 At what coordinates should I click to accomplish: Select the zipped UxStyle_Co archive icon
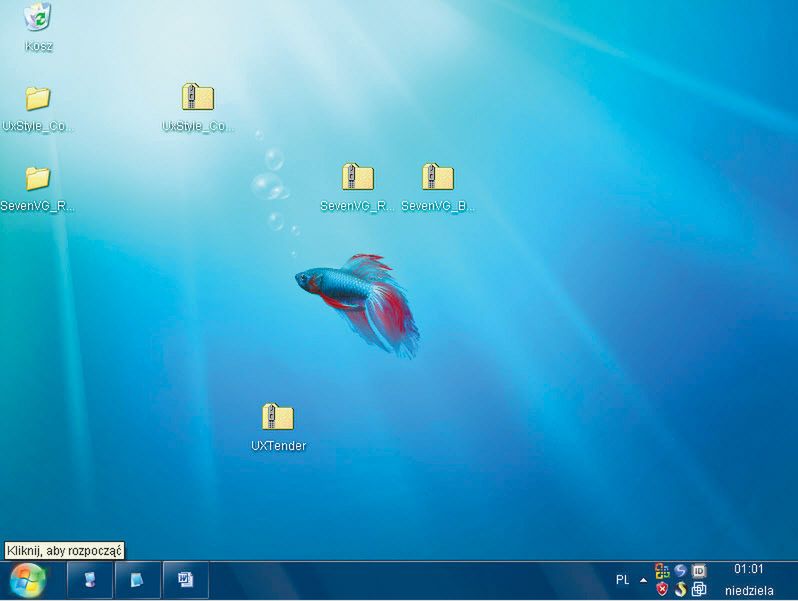pos(198,98)
